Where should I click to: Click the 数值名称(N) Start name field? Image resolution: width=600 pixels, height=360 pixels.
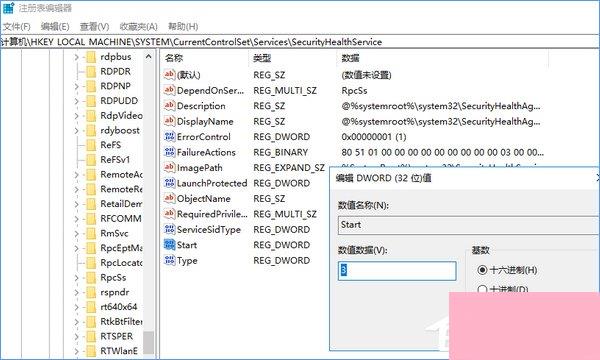point(469,225)
